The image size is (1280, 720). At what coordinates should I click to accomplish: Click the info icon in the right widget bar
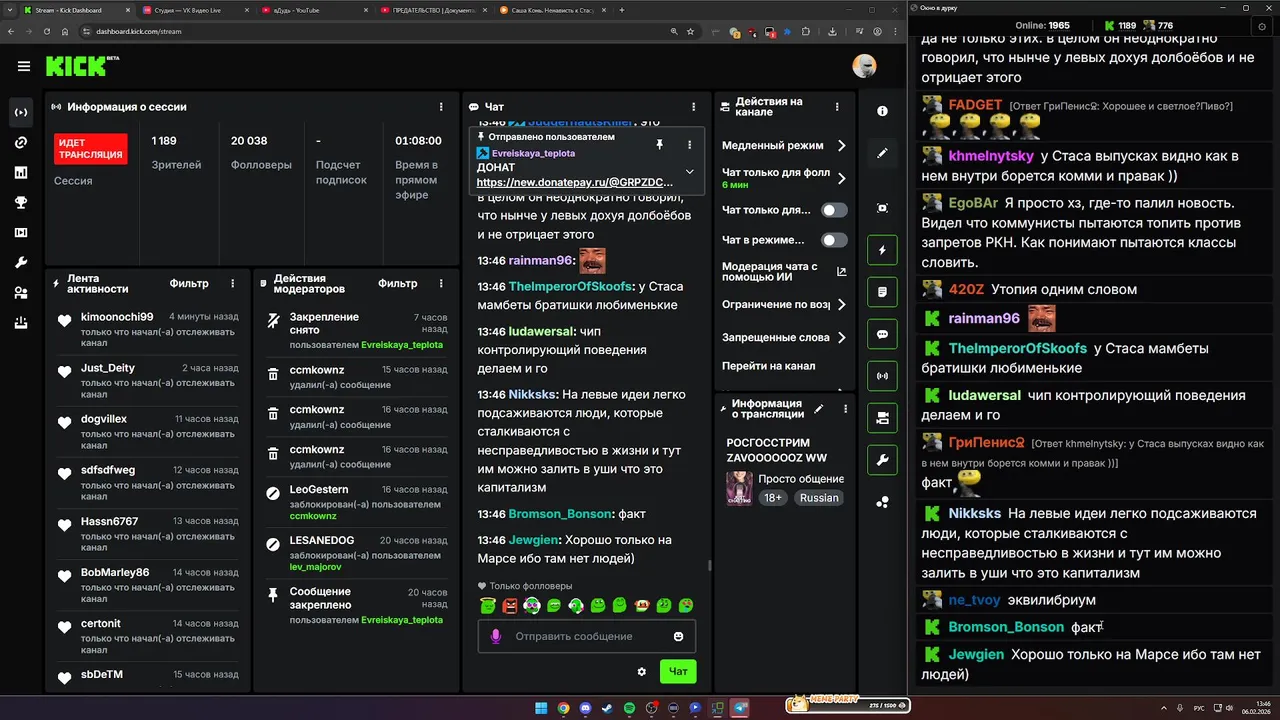coord(882,111)
